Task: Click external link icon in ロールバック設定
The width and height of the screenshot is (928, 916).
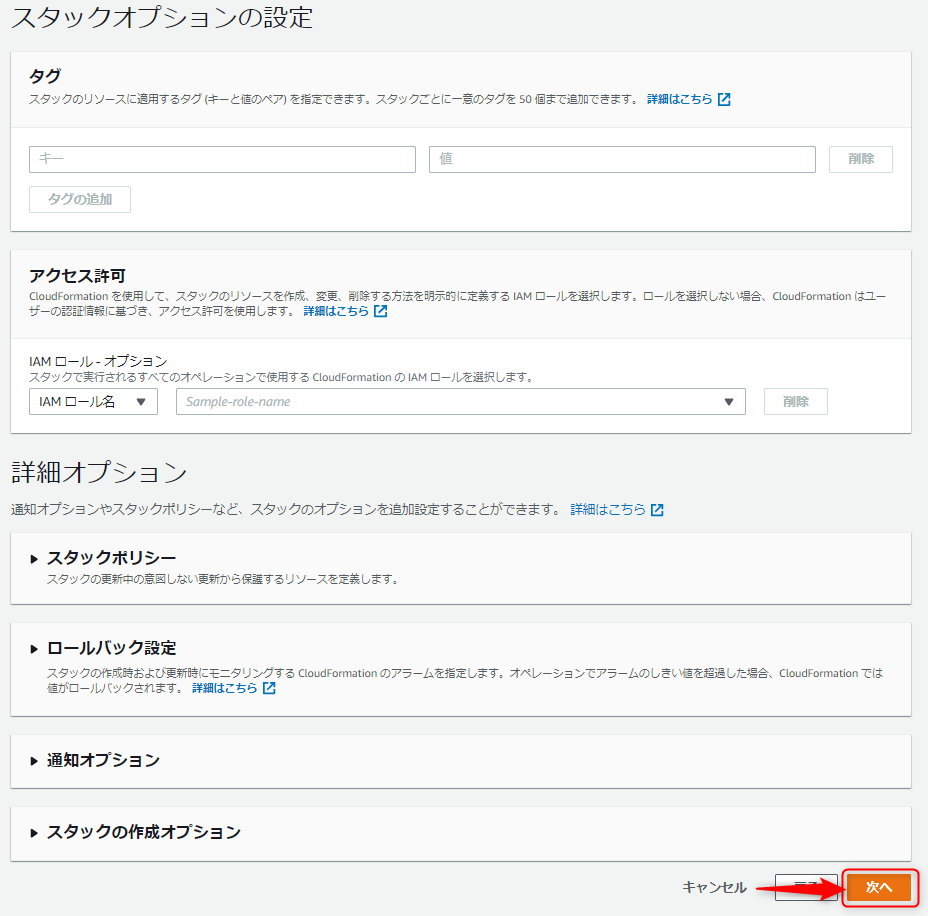Action: pyautogui.click(x=269, y=688)
